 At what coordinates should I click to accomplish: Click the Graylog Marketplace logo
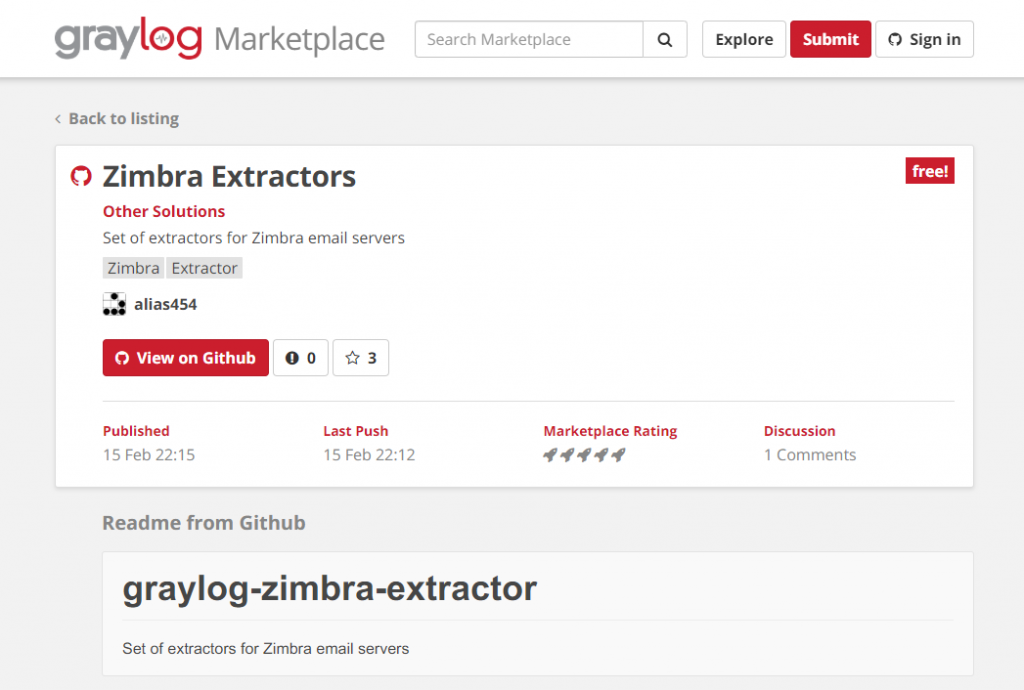(x=219, y=39)
